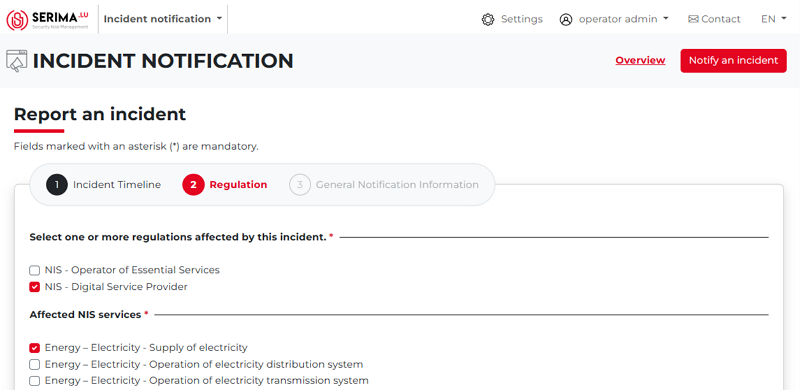The height and width of the screenshot is (390, 800).
Task: Open step 3 General Notification Information
Action: 384,185
